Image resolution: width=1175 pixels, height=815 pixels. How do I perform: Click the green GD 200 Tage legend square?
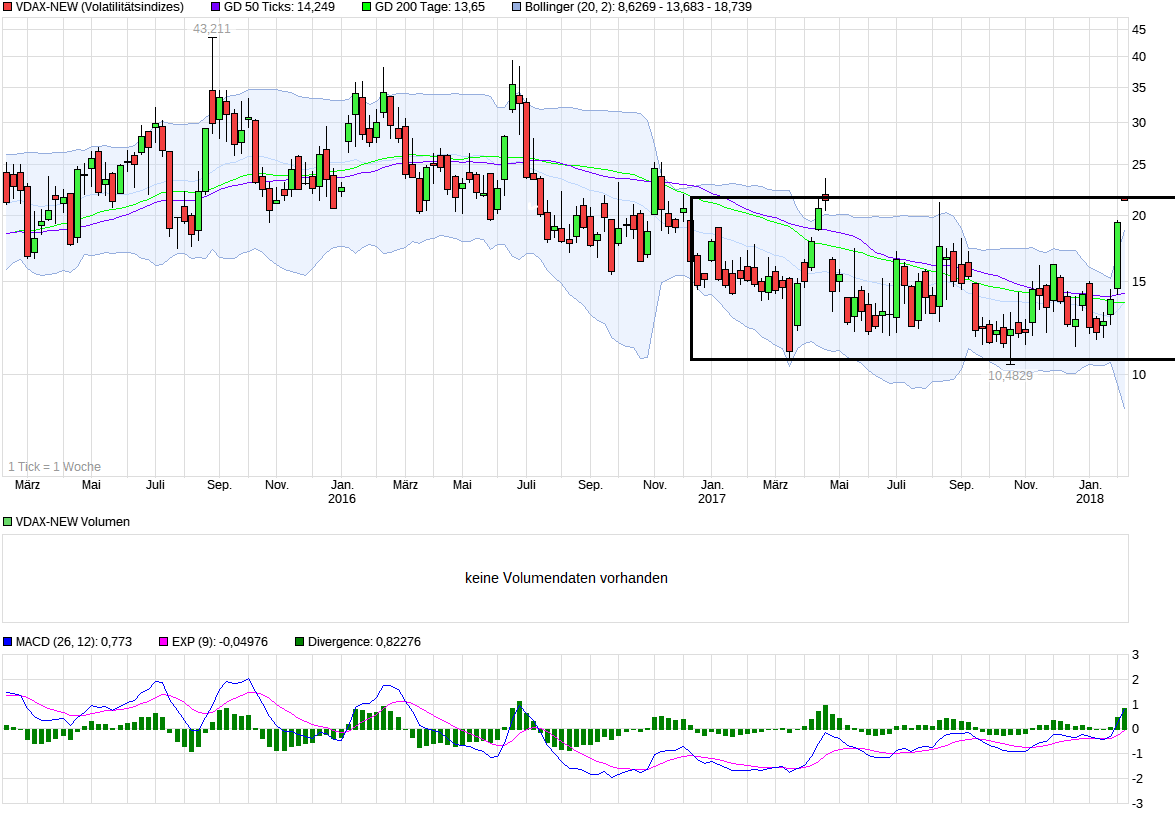click(x=366, y=7)
